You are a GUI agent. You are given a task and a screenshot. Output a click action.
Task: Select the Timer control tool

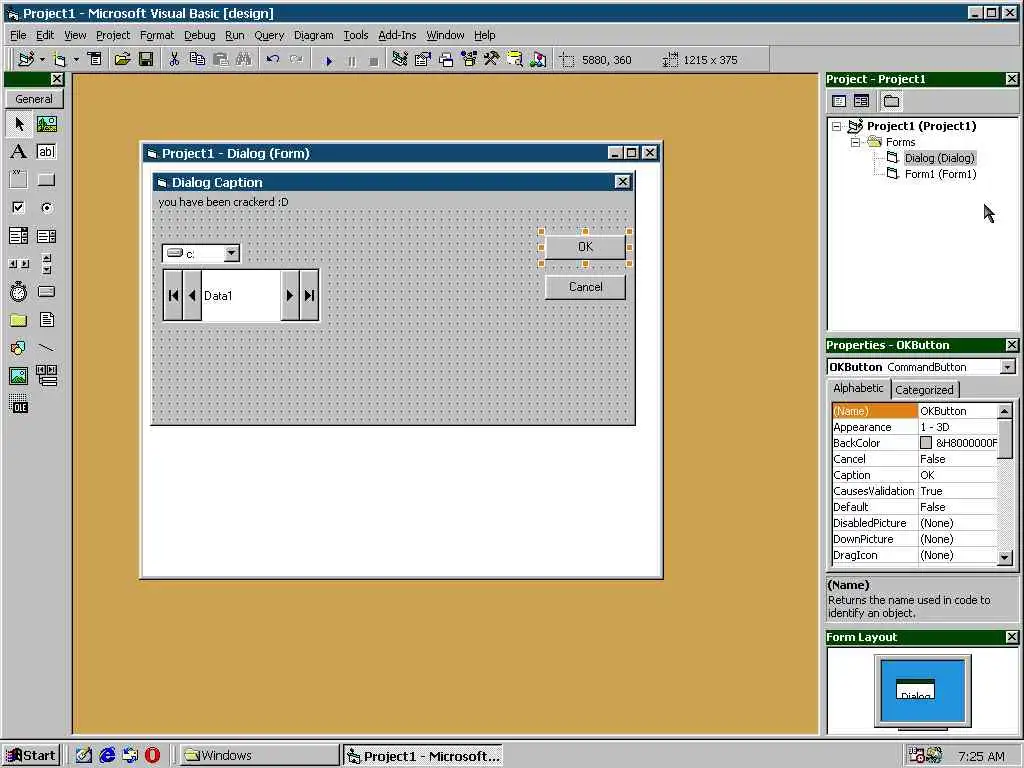click(19, 291)
